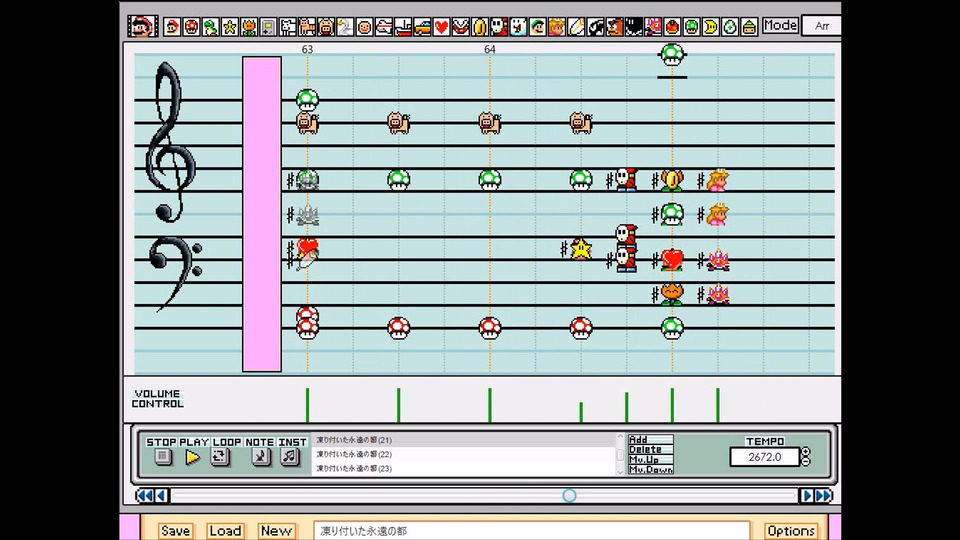
Task: Click the tempo value field
Action: (764, 457)
